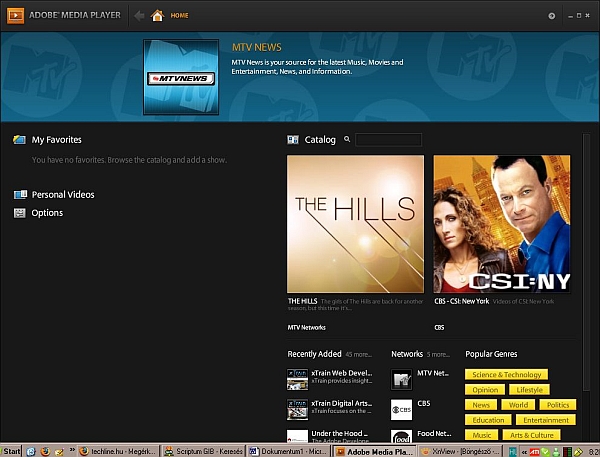Switch to Dokumentum1 Word taskbar button

coord(288,451)
